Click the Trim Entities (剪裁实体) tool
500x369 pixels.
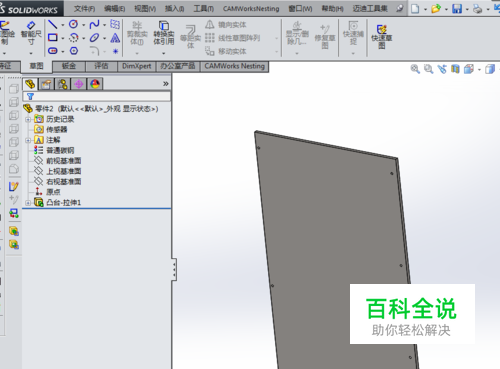point(137,33)
